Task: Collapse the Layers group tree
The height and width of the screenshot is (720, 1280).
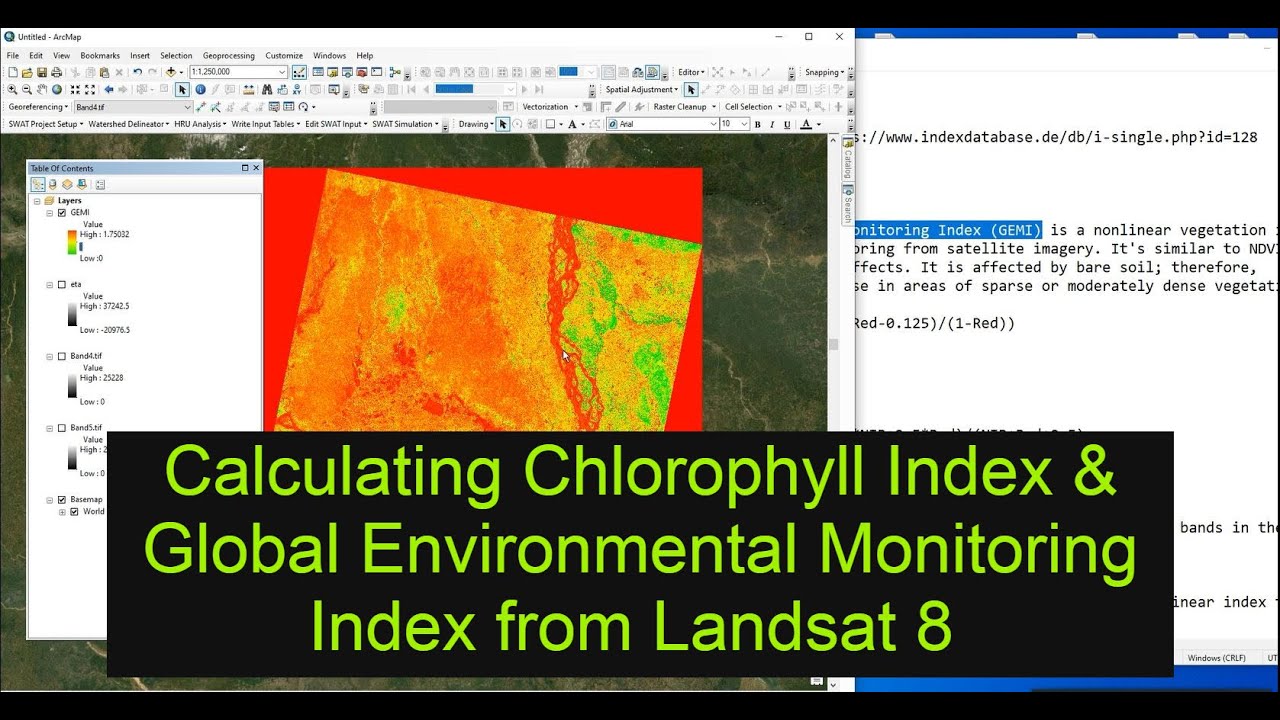Action: pyautogui.click(x=37, y=201)
